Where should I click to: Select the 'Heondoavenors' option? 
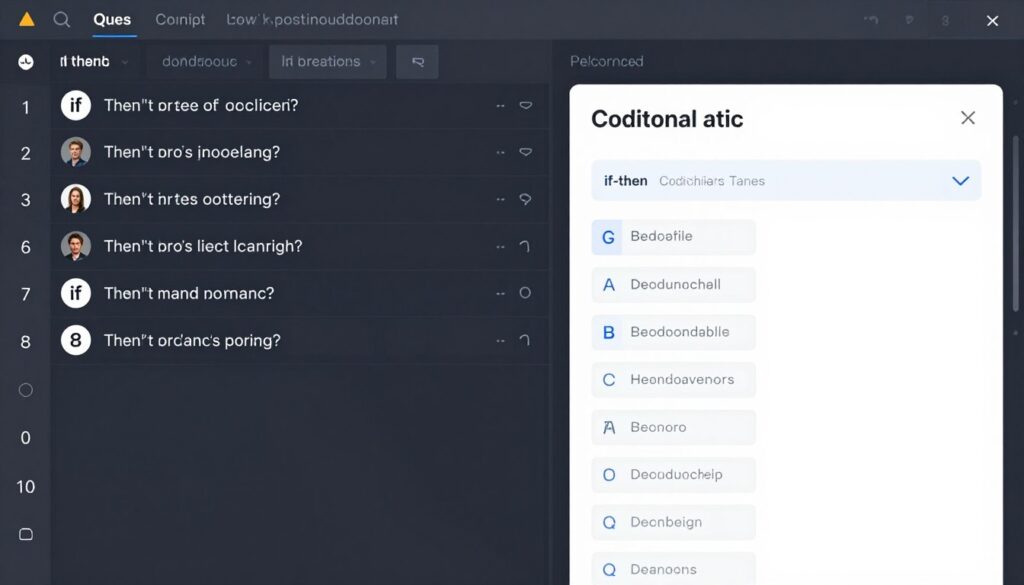tap(673, 380)
